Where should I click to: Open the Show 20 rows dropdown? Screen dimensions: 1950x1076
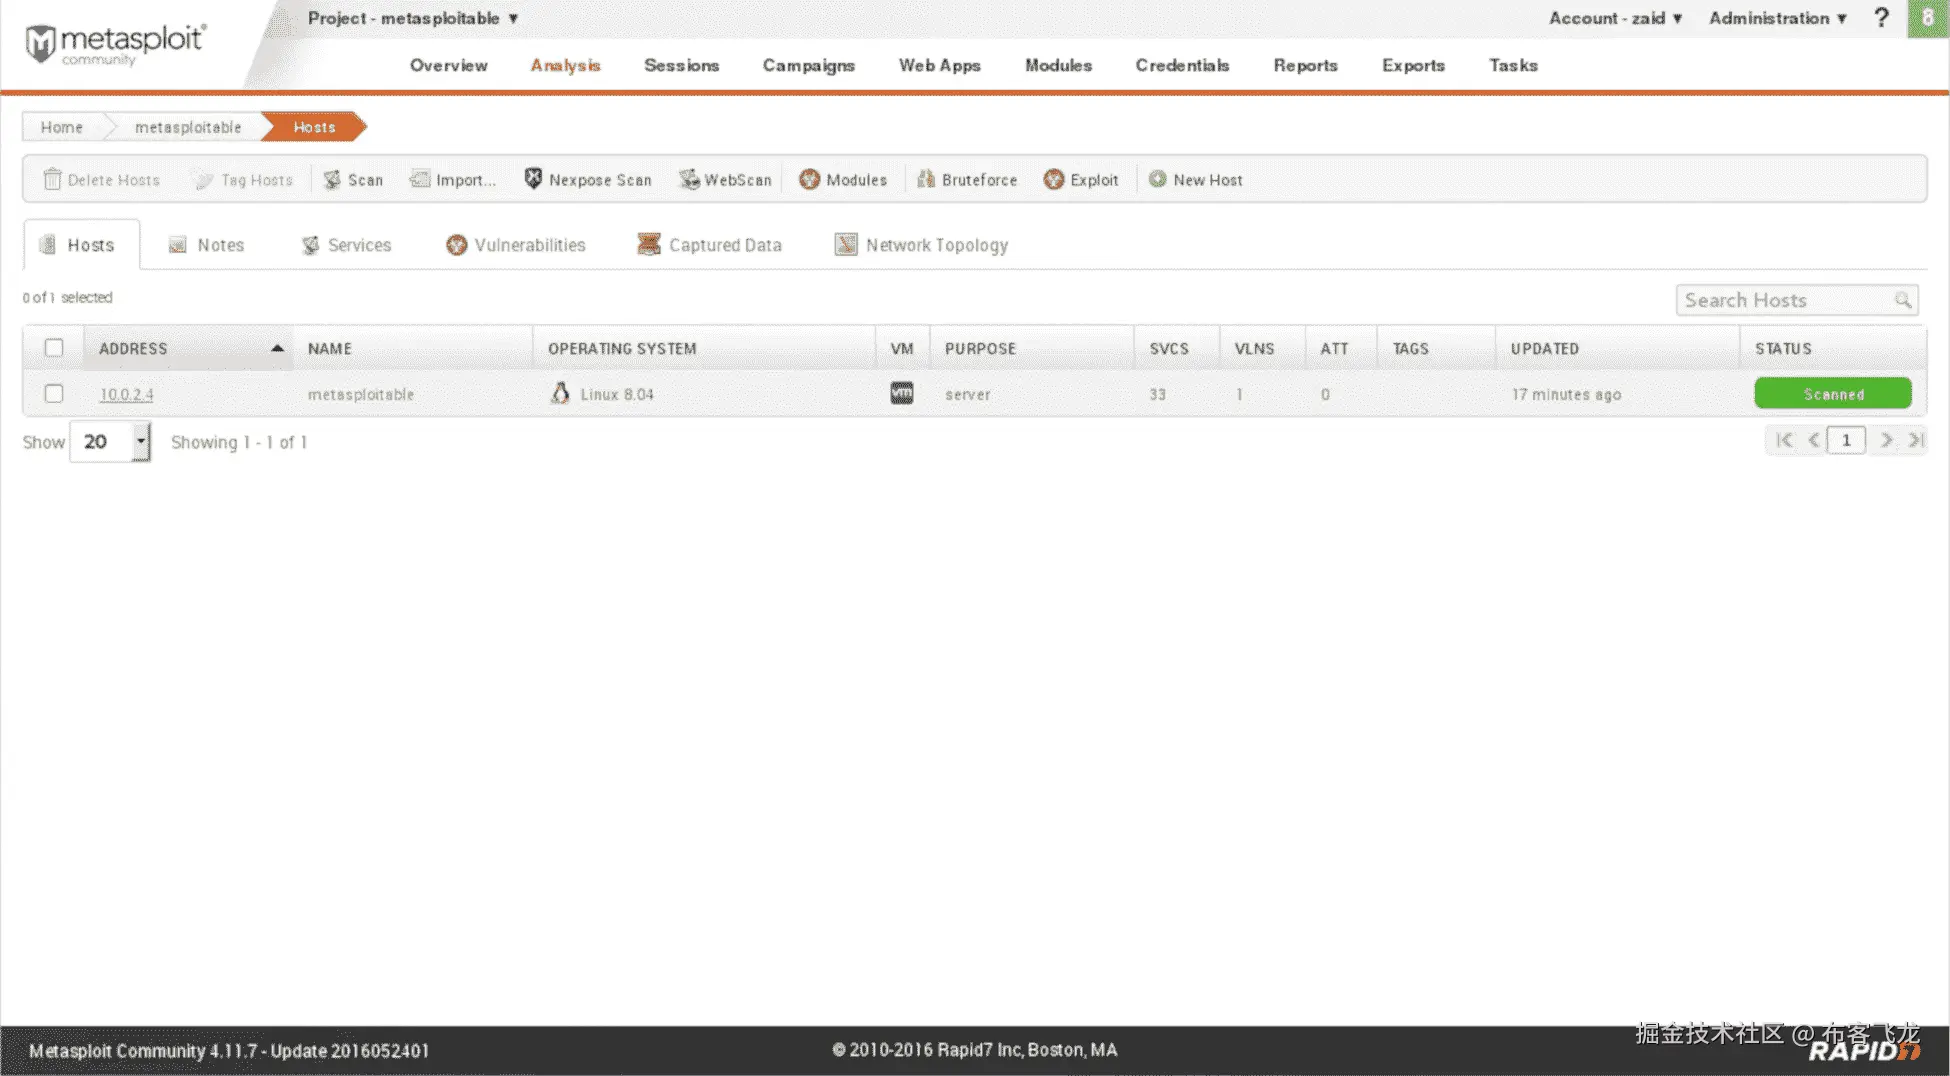click(110, 442)
